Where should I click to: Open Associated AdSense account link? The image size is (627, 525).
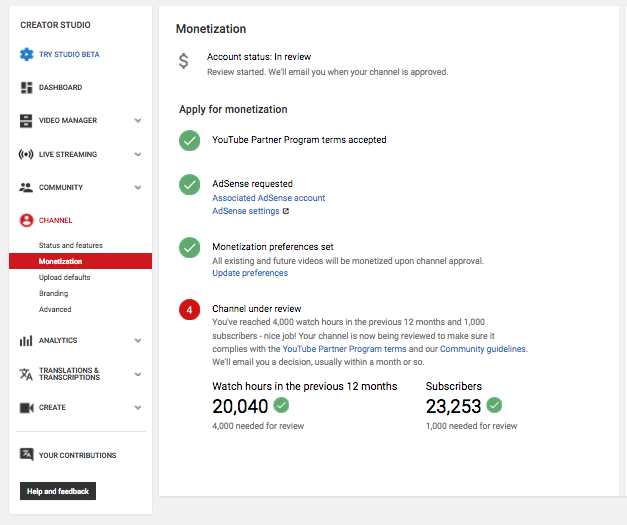tap(269, 198)
